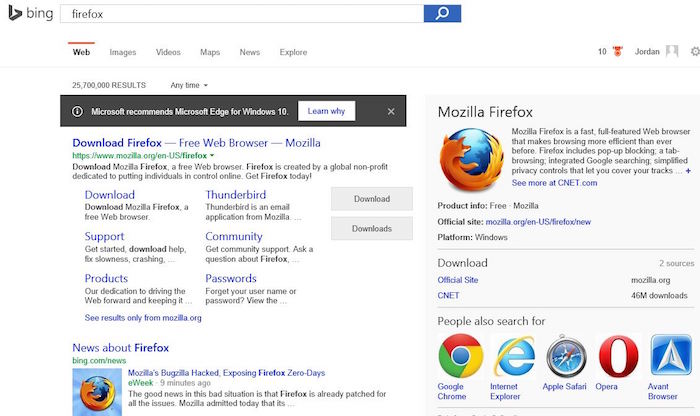Open the Opera browser icon
This screenshot has width=700, height=416.
[x=619, y=356]
